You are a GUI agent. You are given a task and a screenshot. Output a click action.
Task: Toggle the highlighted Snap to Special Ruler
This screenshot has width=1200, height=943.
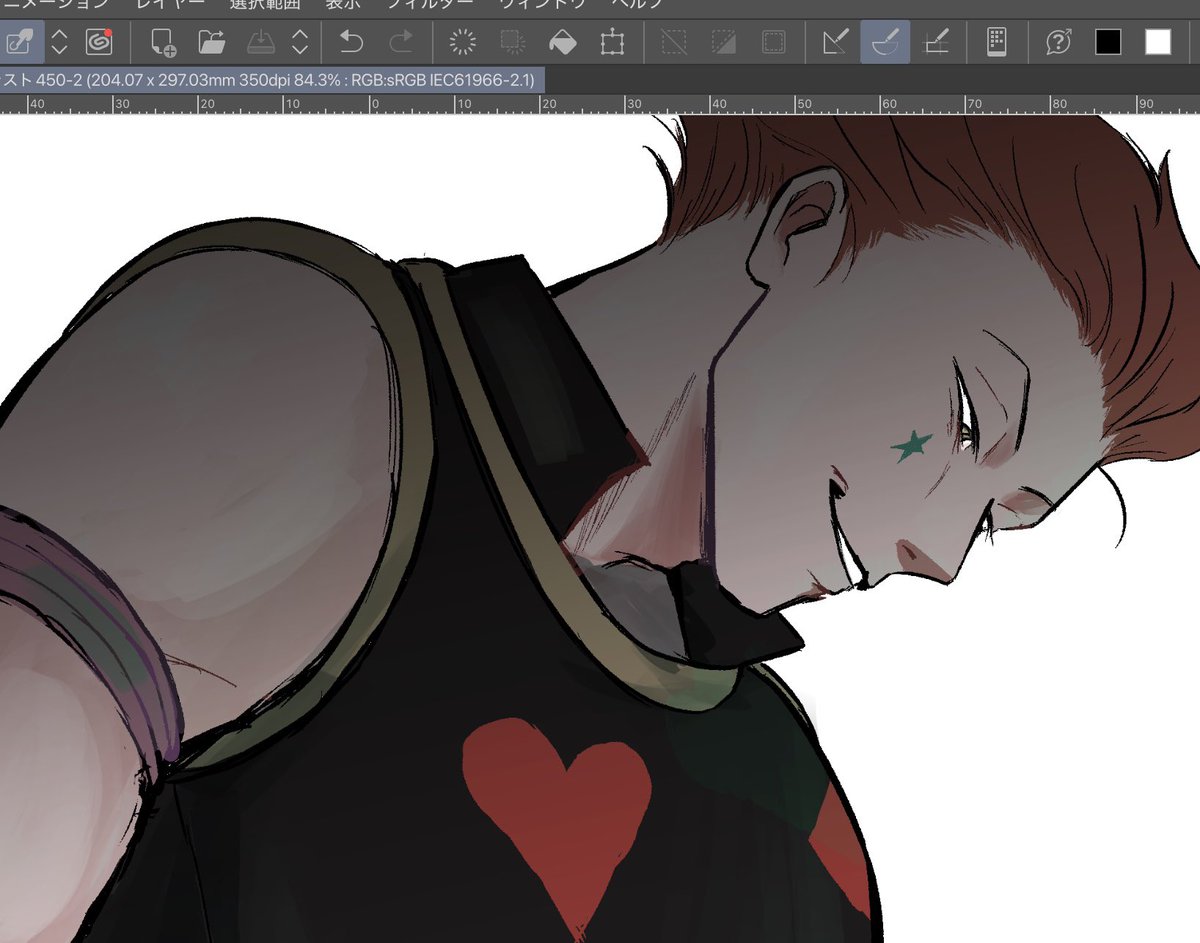pyautogui.click(x=885, y=42)
